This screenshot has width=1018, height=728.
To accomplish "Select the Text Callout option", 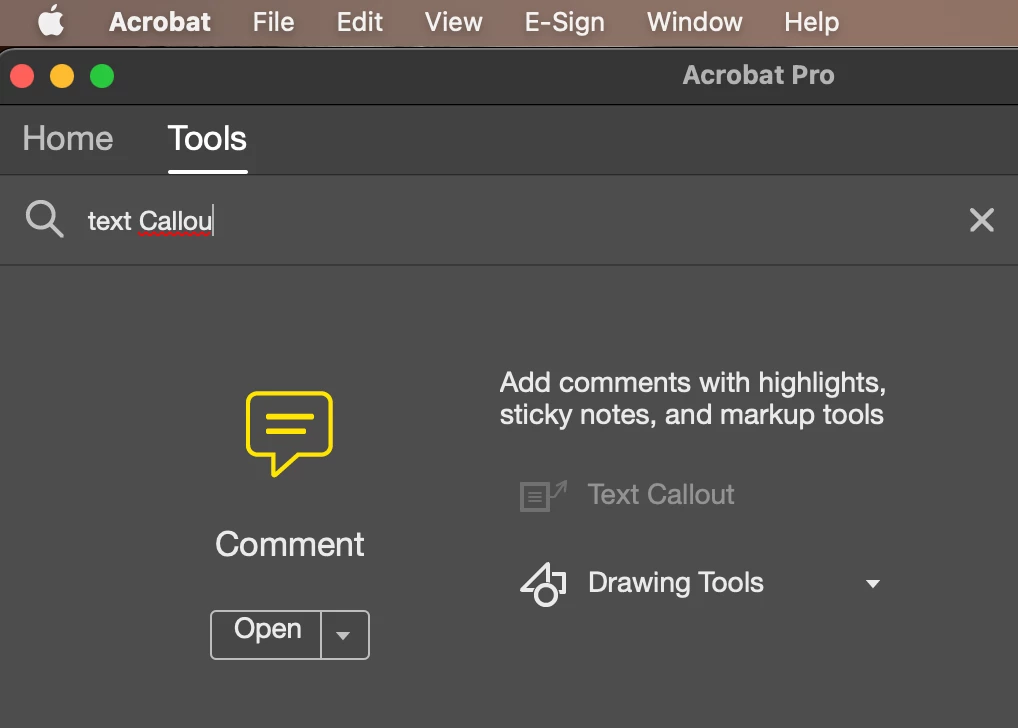I will (x=661, y=495).
